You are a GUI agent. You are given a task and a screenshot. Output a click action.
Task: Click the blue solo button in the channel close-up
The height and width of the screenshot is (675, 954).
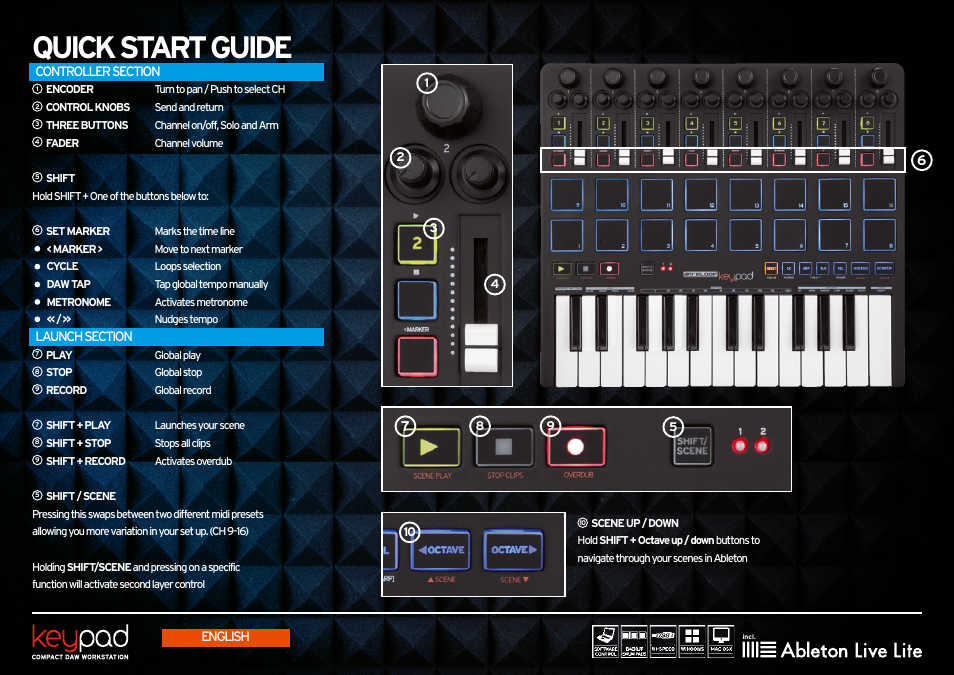417,300
